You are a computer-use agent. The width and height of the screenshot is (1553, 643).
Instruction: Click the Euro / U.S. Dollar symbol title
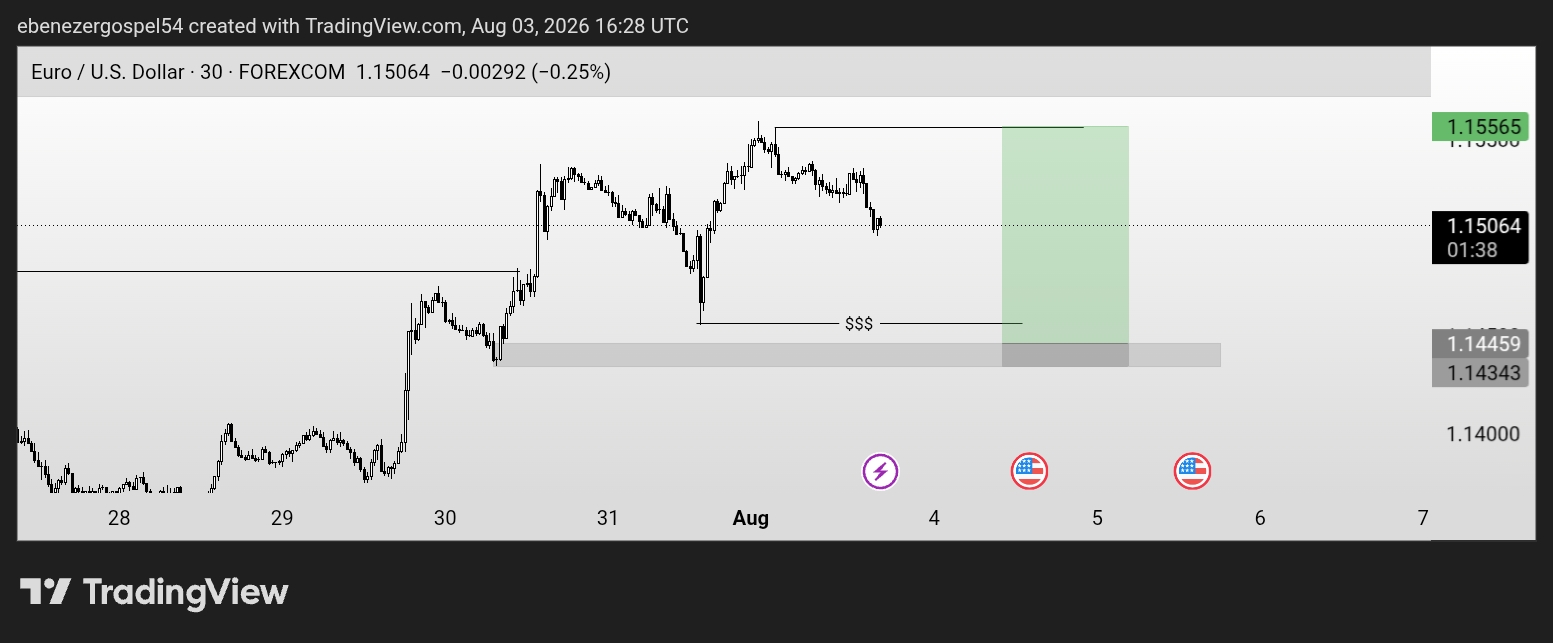coord(109,72)
